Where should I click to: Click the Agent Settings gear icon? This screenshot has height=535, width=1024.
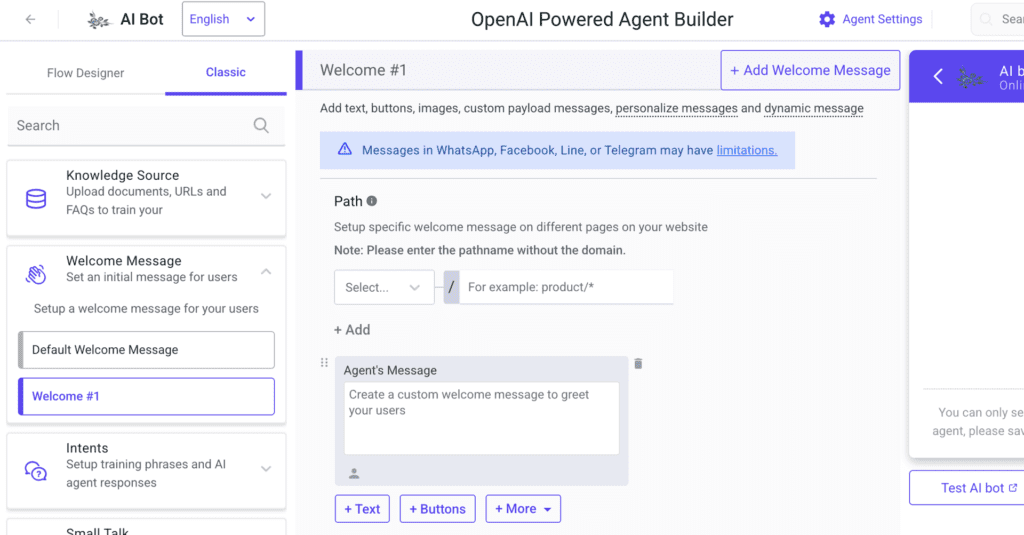click(x=827, y=20)
